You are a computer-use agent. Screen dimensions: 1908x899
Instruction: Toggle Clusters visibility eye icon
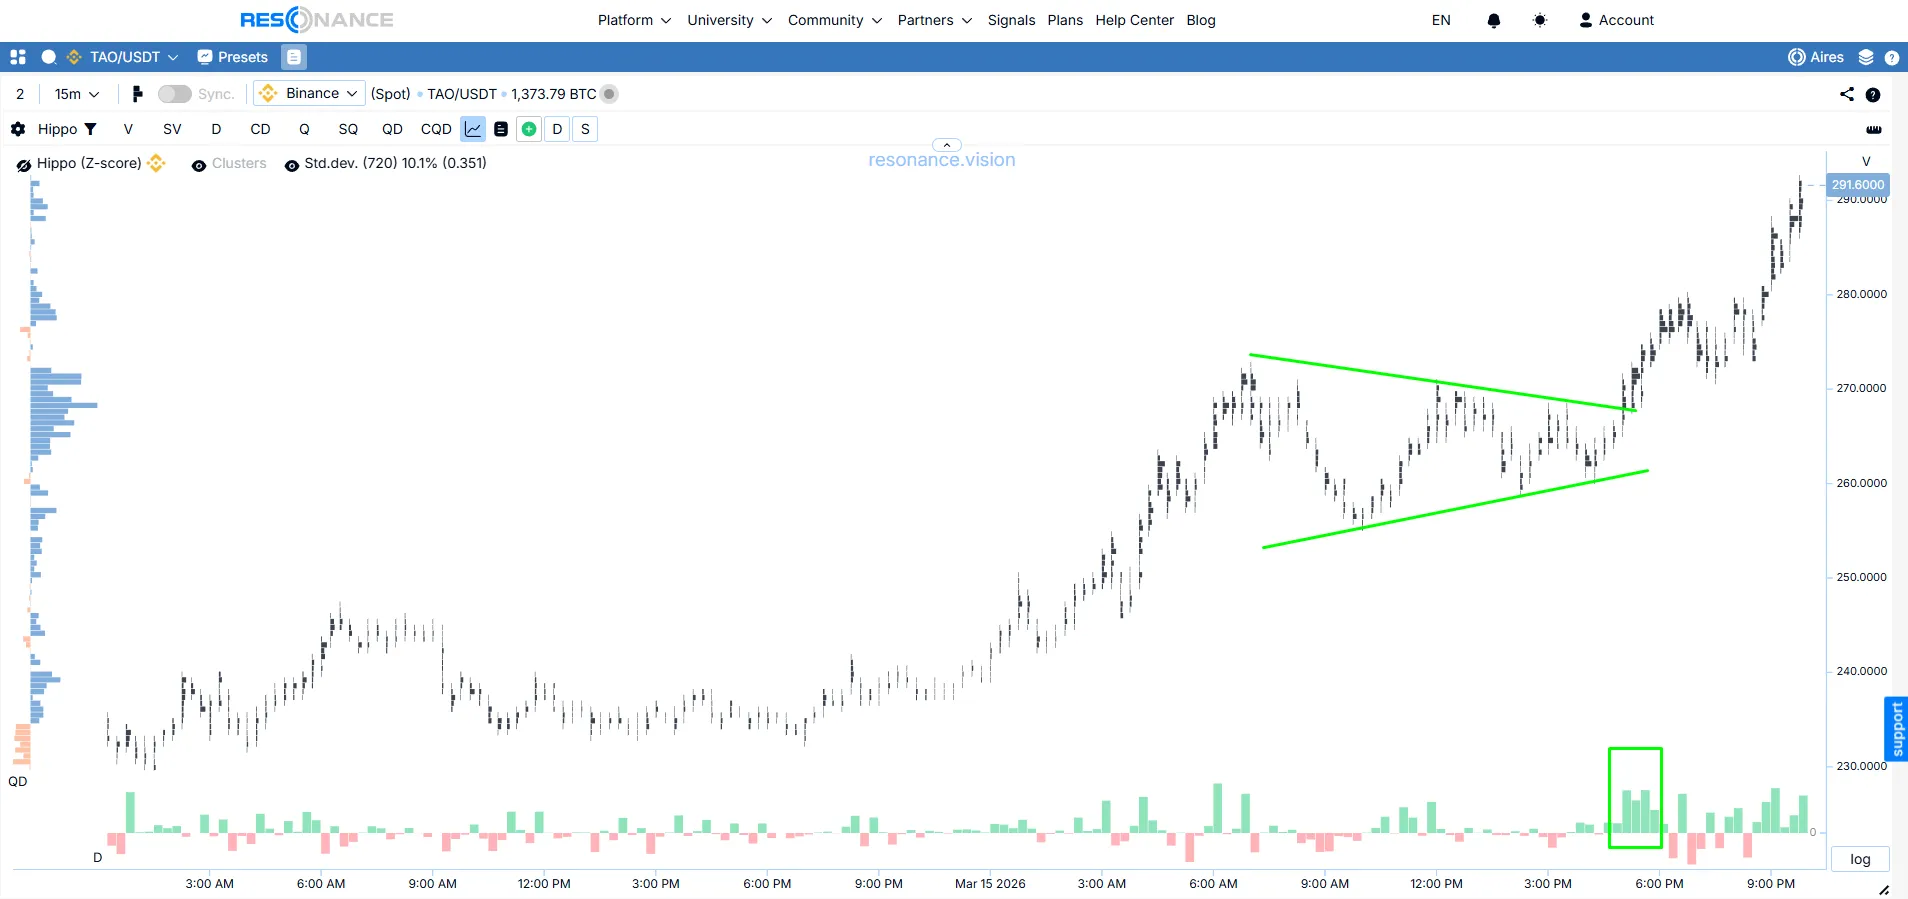(199, 165)
